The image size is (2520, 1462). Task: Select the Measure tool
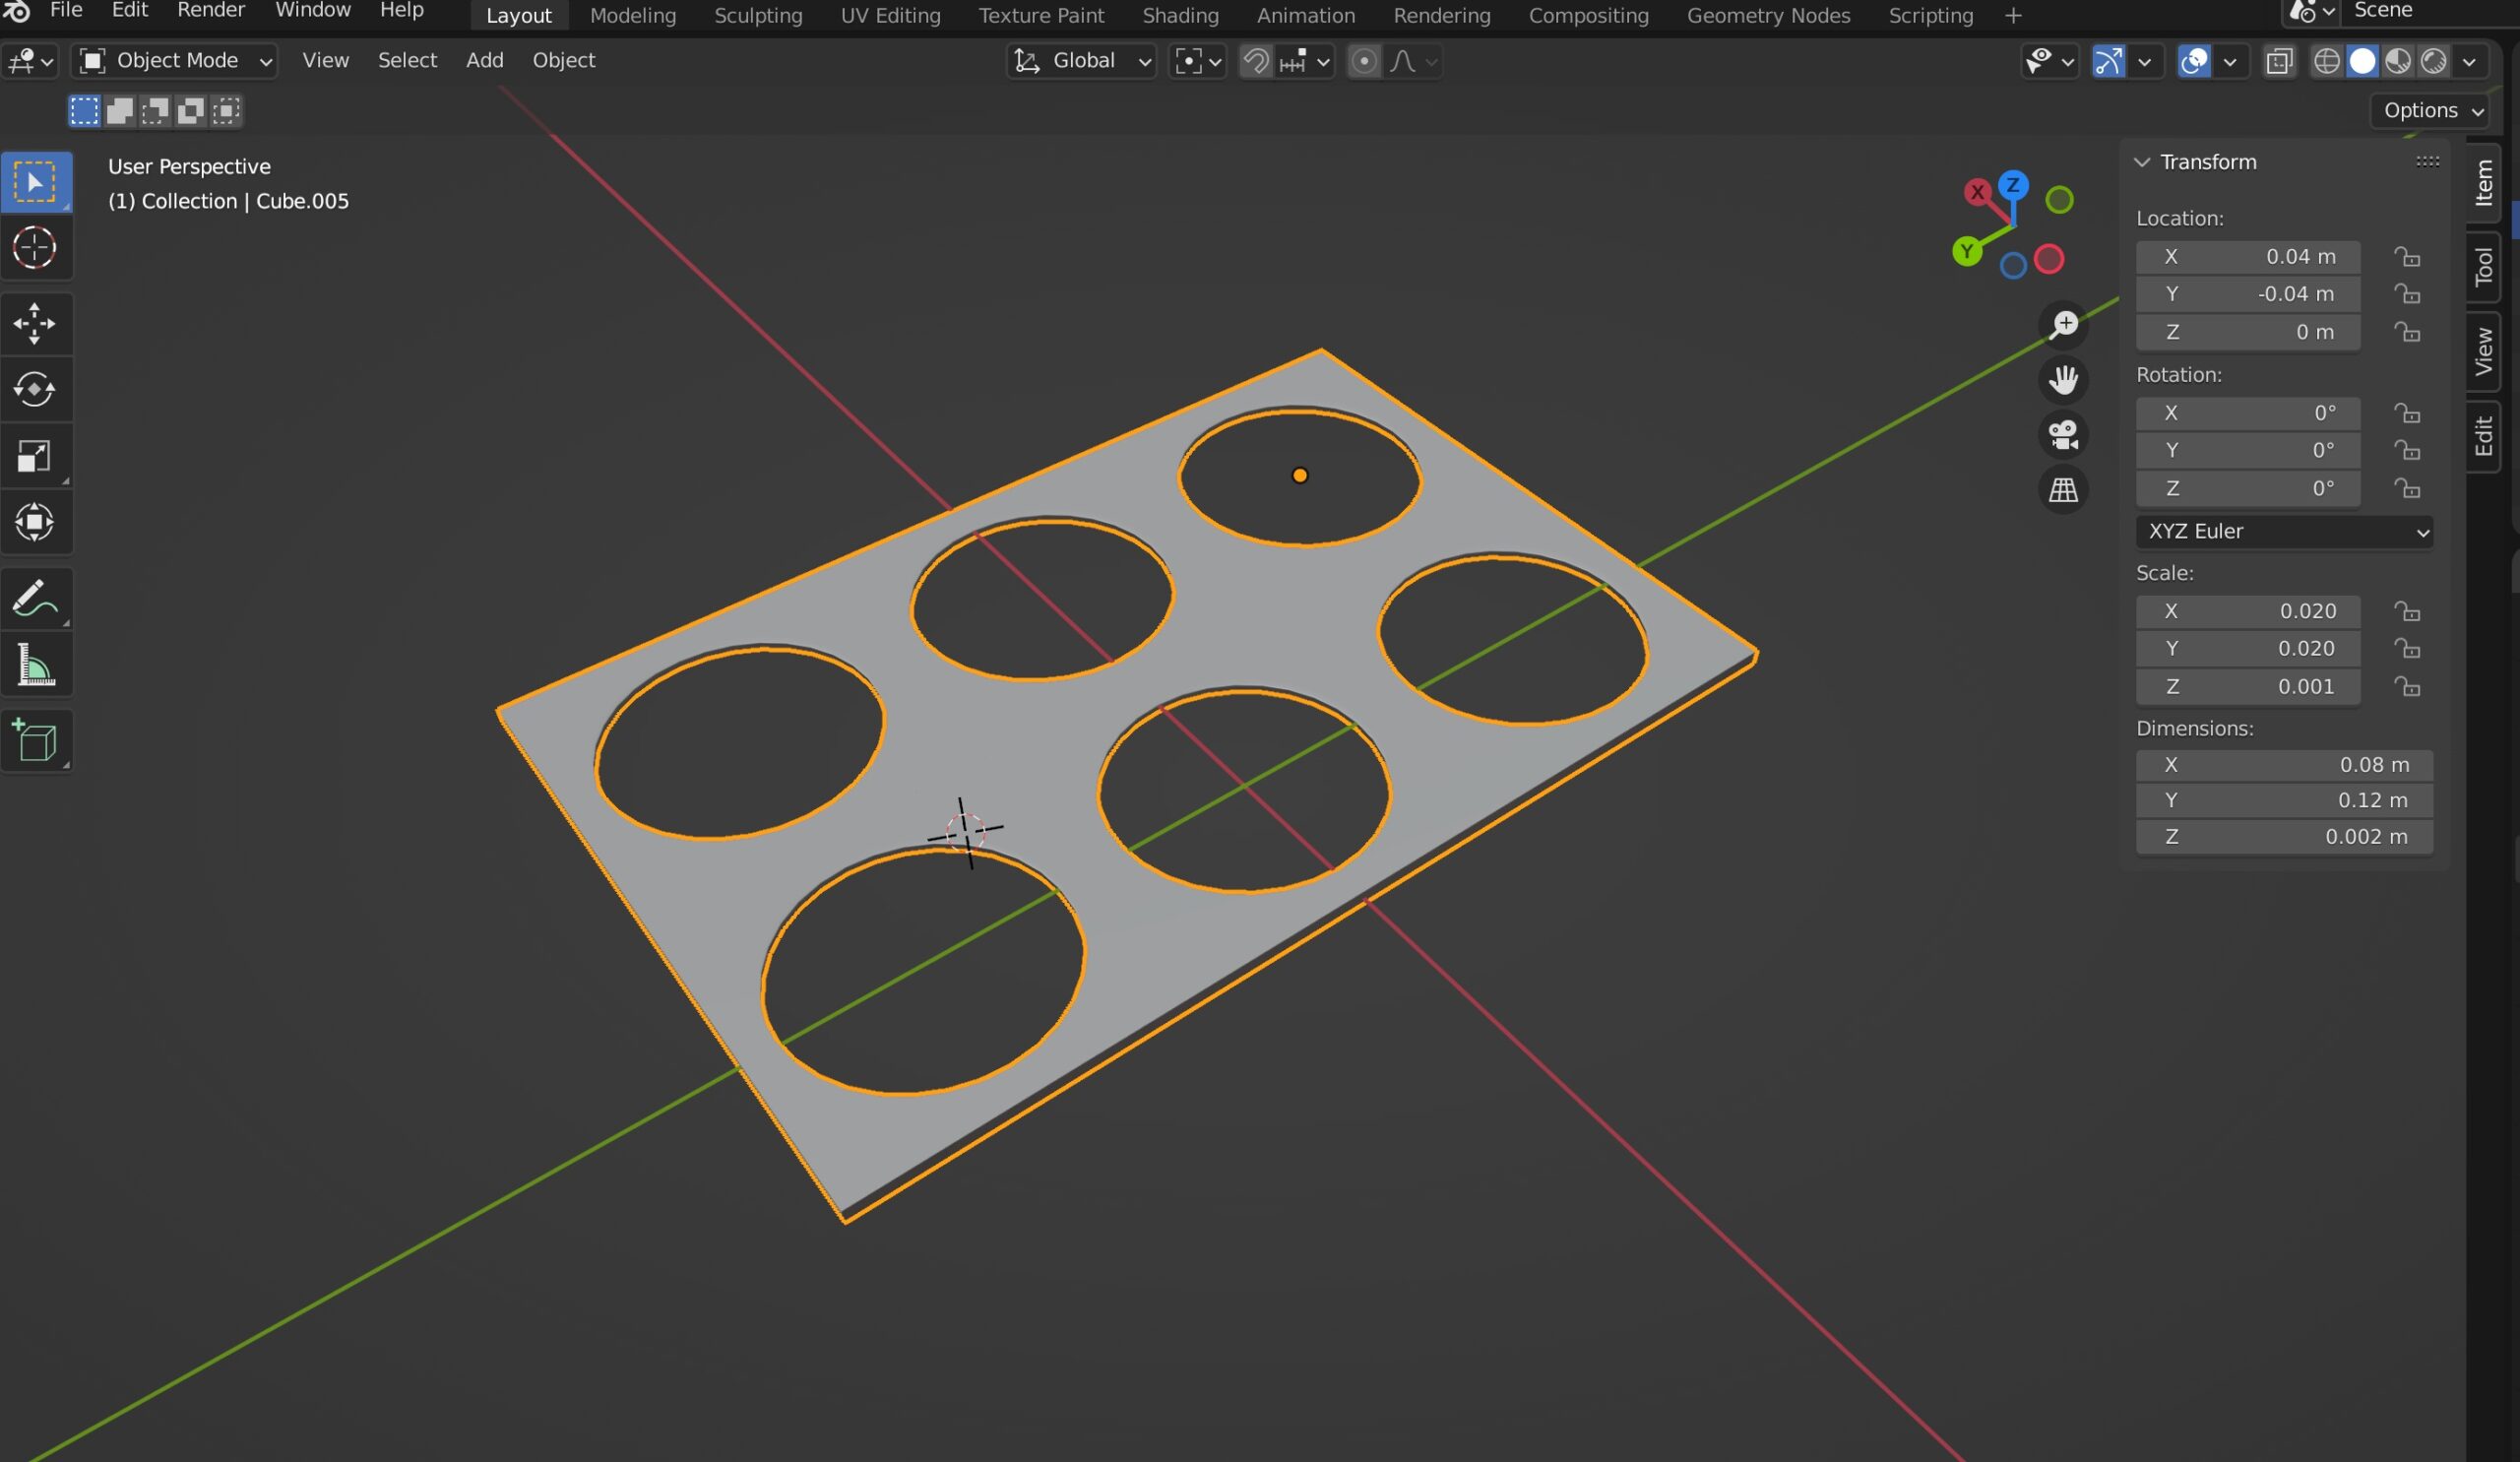point(36,664)
